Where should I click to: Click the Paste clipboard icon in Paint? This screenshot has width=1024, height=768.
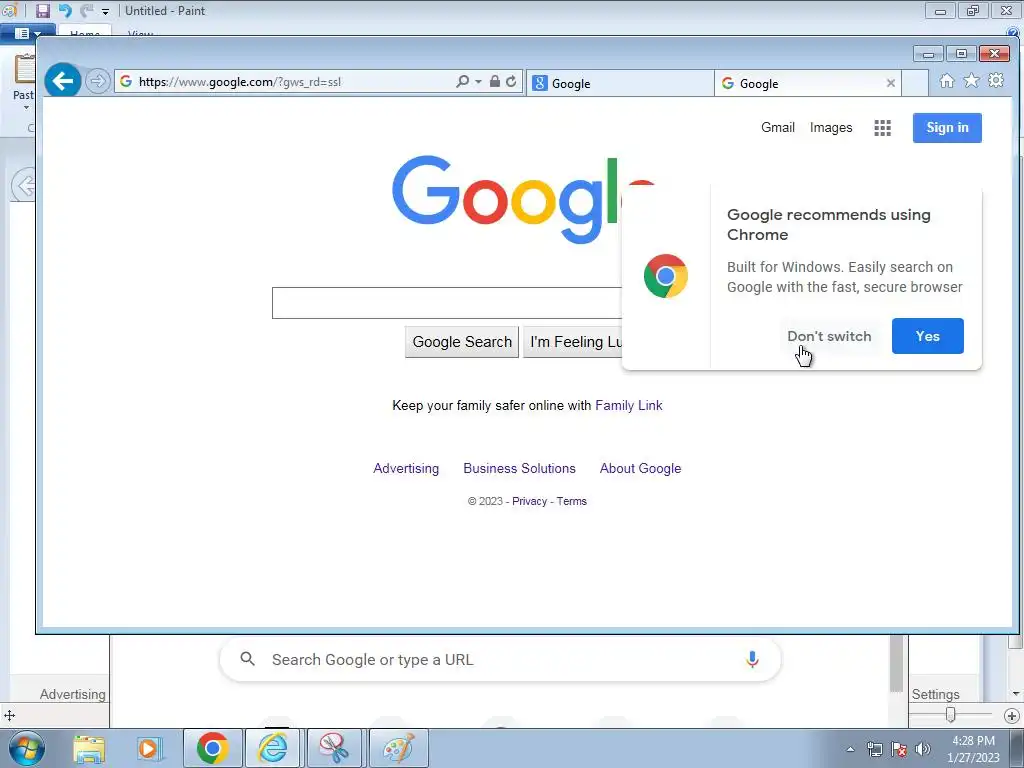[x=25, y=69]
